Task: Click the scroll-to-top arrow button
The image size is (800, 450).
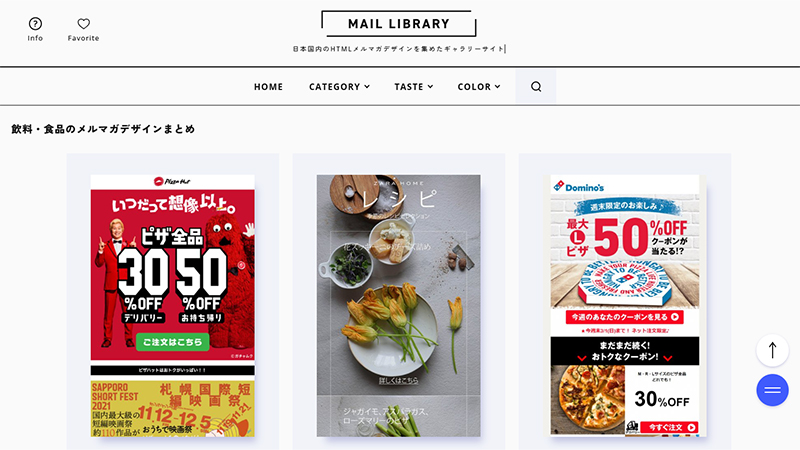Action: (x=772, y=350)
